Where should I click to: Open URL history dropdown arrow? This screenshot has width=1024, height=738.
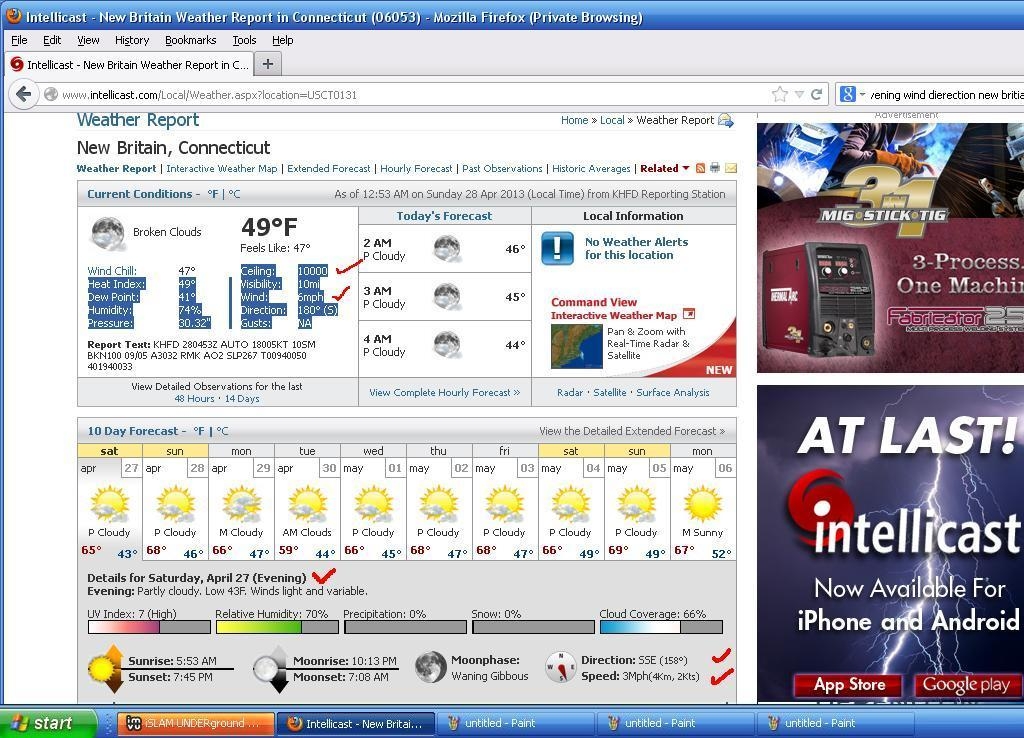pos(799,95)
